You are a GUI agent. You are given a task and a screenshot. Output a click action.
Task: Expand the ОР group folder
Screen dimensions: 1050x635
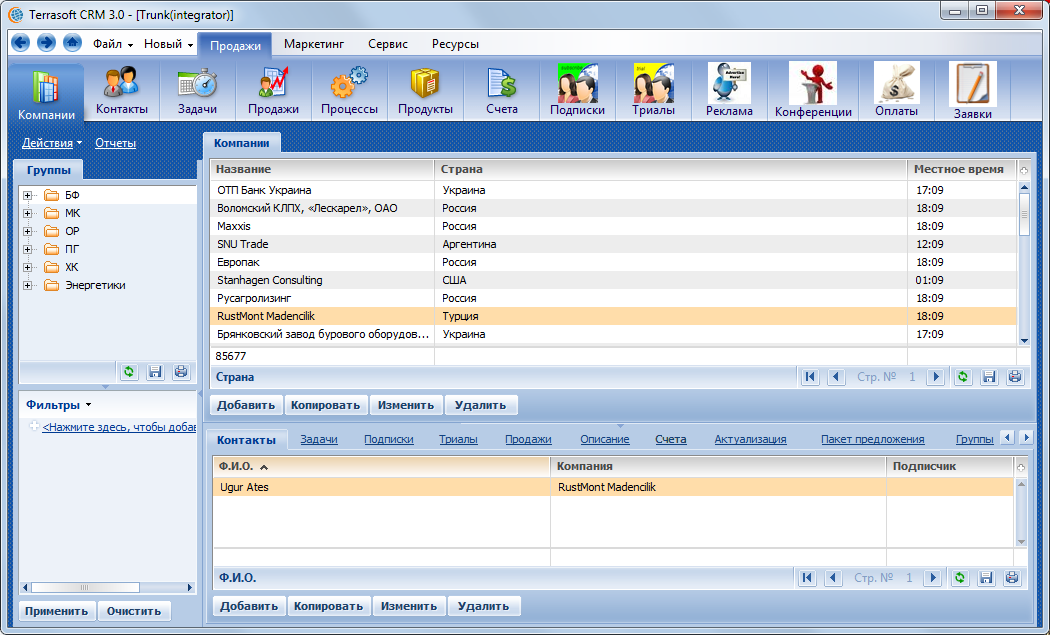point(27,232)
